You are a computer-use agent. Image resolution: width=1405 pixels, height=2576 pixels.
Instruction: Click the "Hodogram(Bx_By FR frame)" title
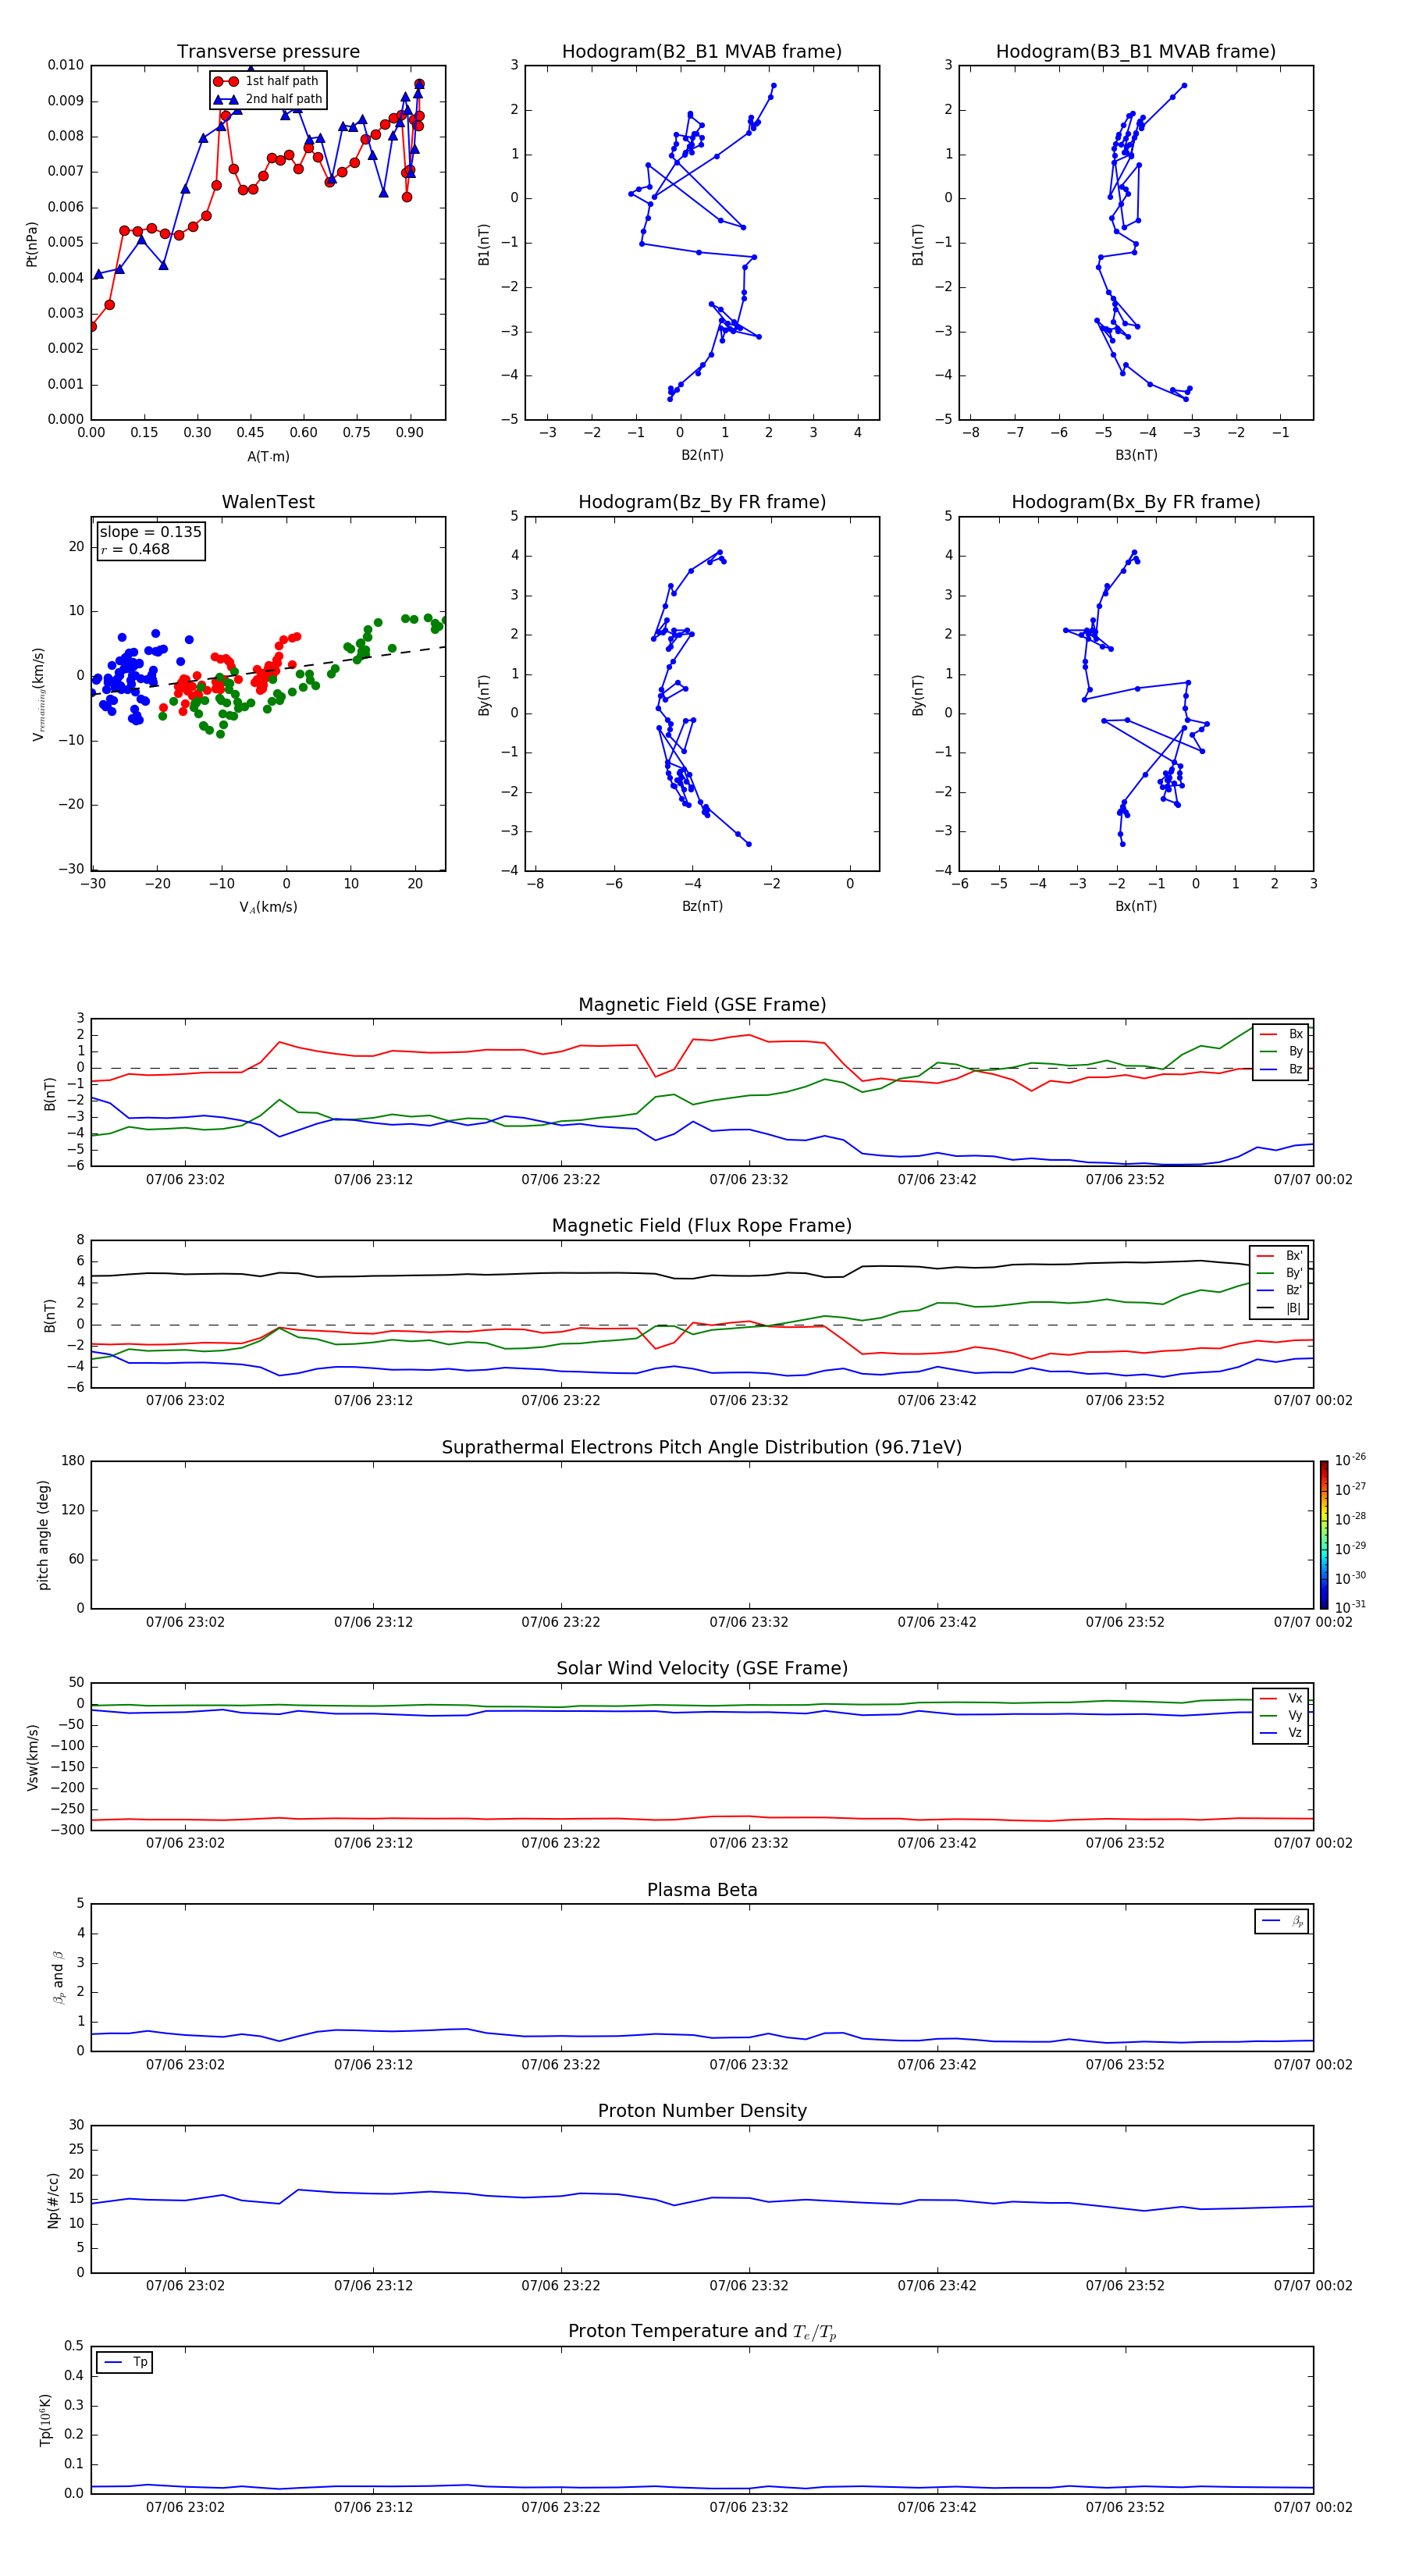click(x=1136, y=502)
